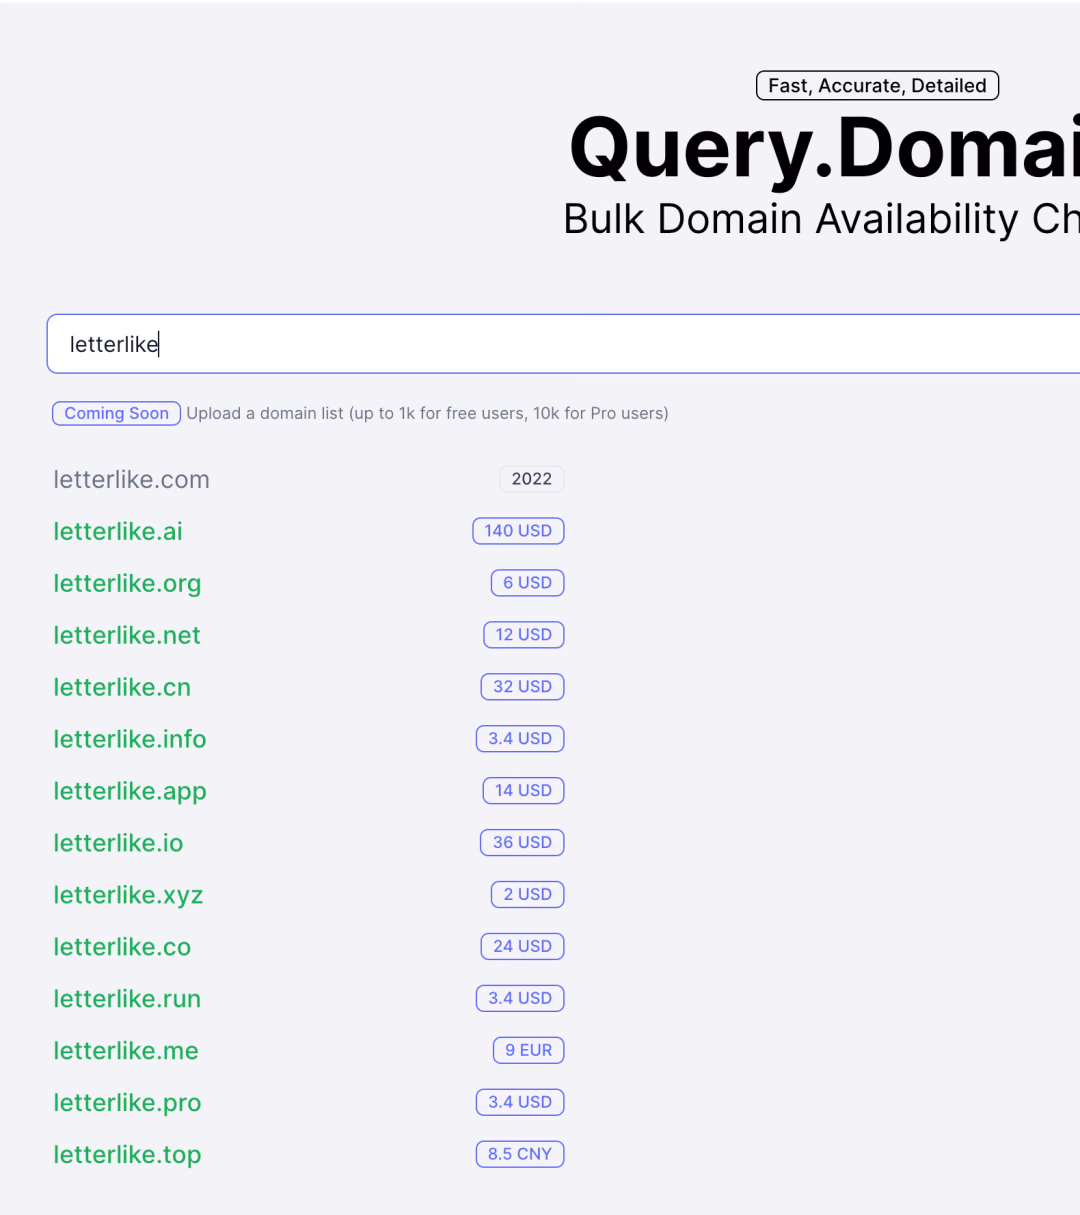Image resolution: width=1080 pixels, height=1215 pixels.
Task: Open letterlike.io domain link
Action: (x=118, y=843)
